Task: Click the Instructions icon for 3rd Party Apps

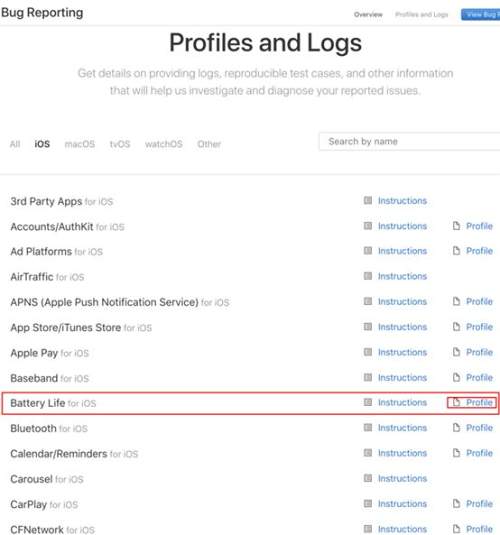Action: [368, 200]
